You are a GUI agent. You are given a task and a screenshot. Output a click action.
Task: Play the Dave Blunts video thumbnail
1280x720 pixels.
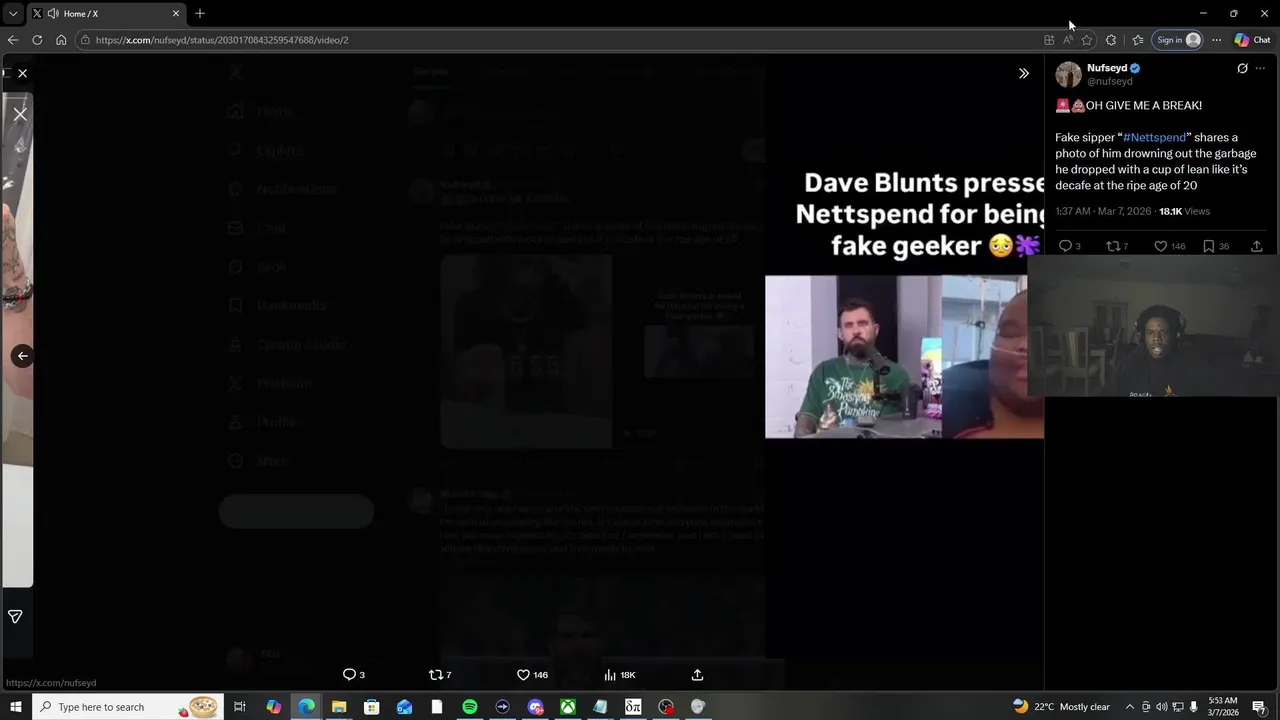coord(904,357)
